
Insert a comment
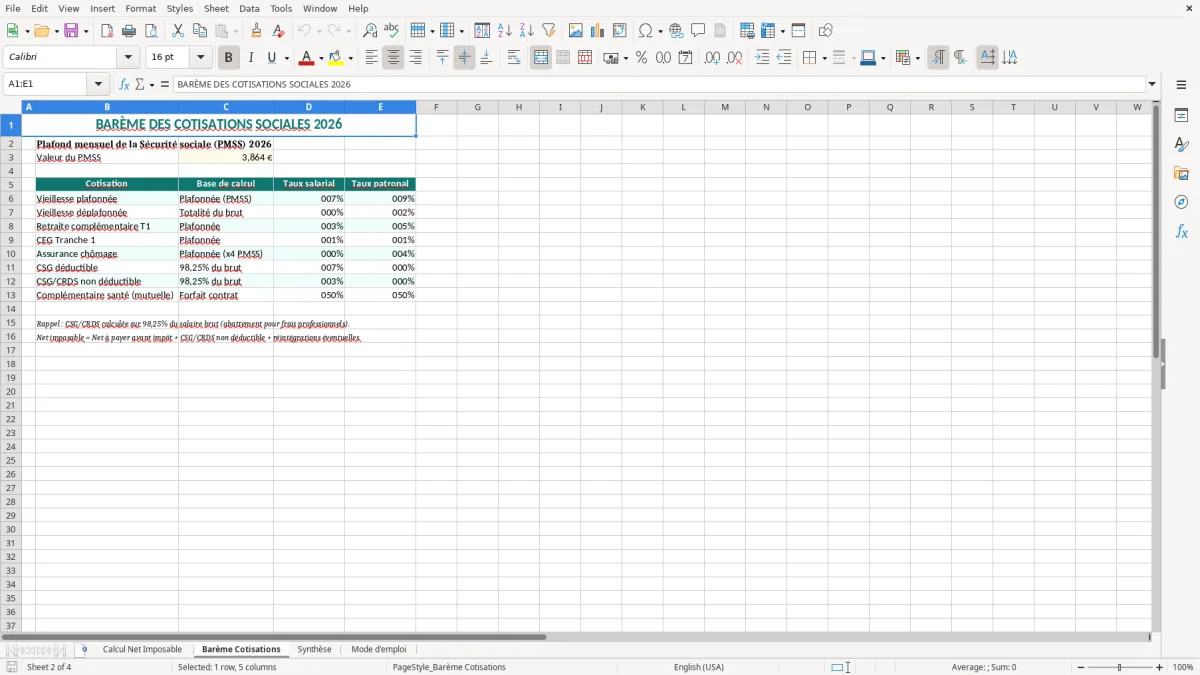tap(698, 31)
